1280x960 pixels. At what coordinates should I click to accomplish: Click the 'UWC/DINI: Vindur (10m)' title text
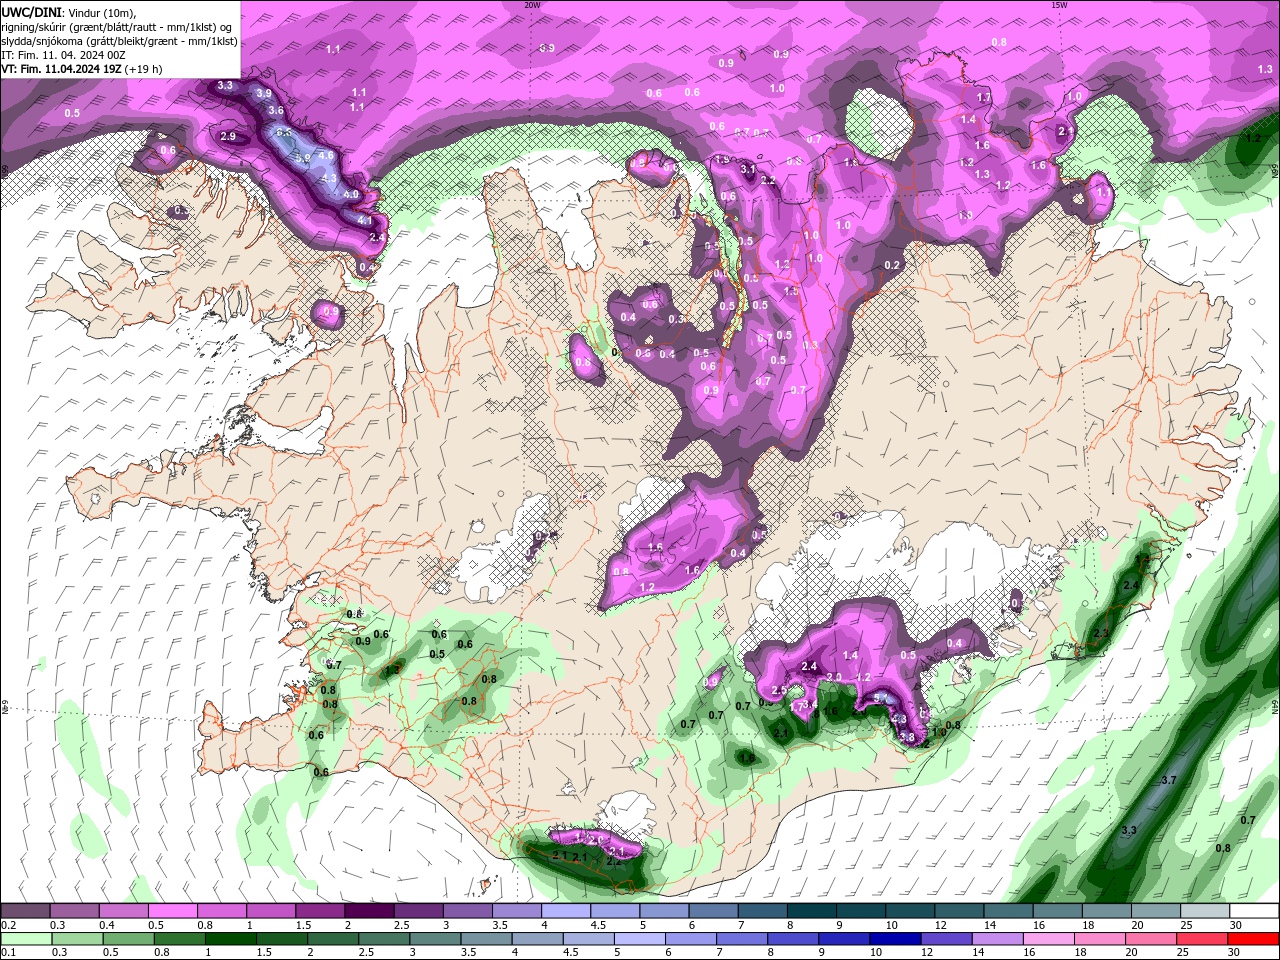69,12
